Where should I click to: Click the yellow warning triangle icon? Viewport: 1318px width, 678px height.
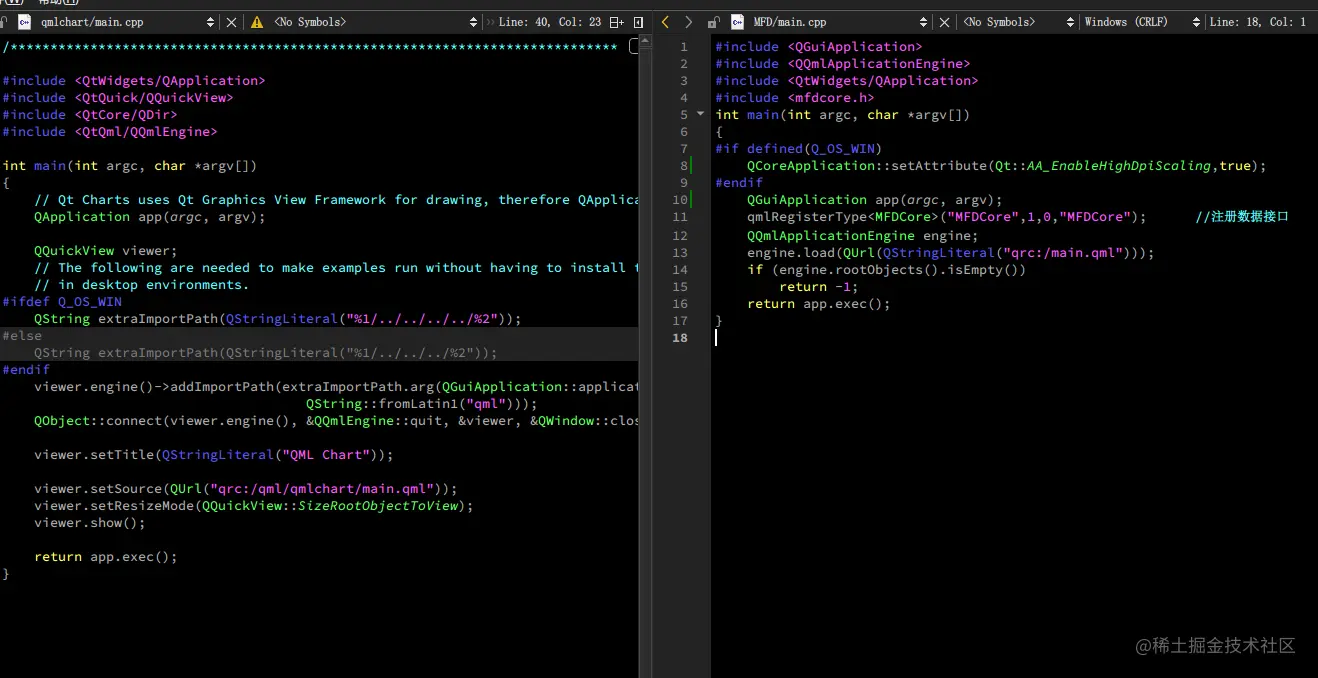(257, 22)
